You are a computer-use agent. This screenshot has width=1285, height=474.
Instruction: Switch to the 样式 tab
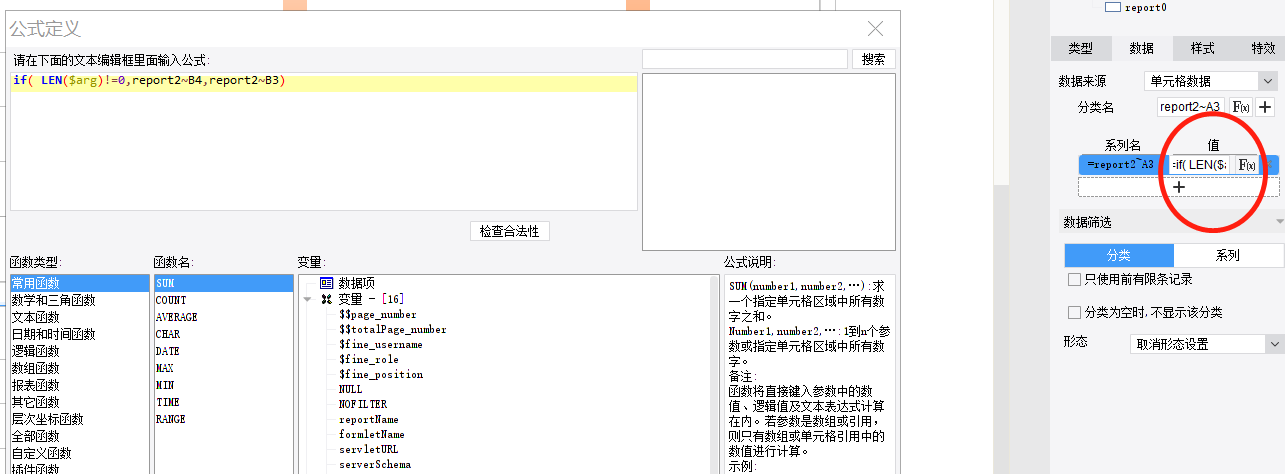pyautogui.click(x=1203, y=48)
